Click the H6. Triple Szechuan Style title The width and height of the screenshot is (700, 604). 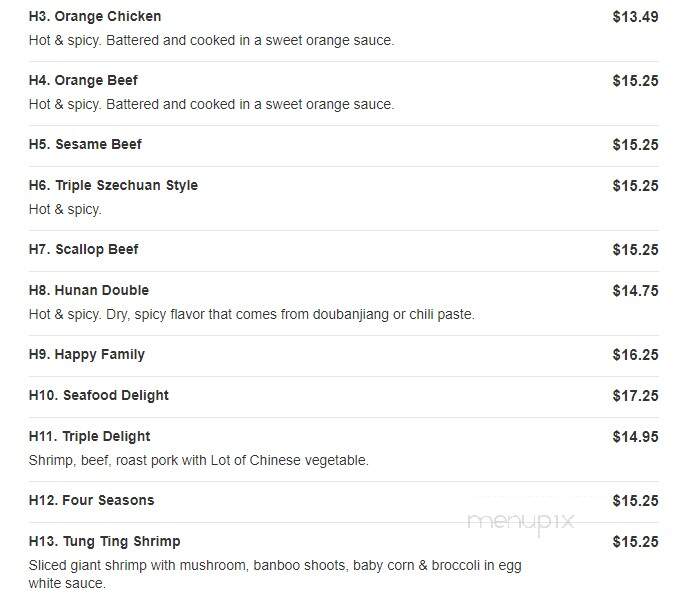tap(113, 185)
